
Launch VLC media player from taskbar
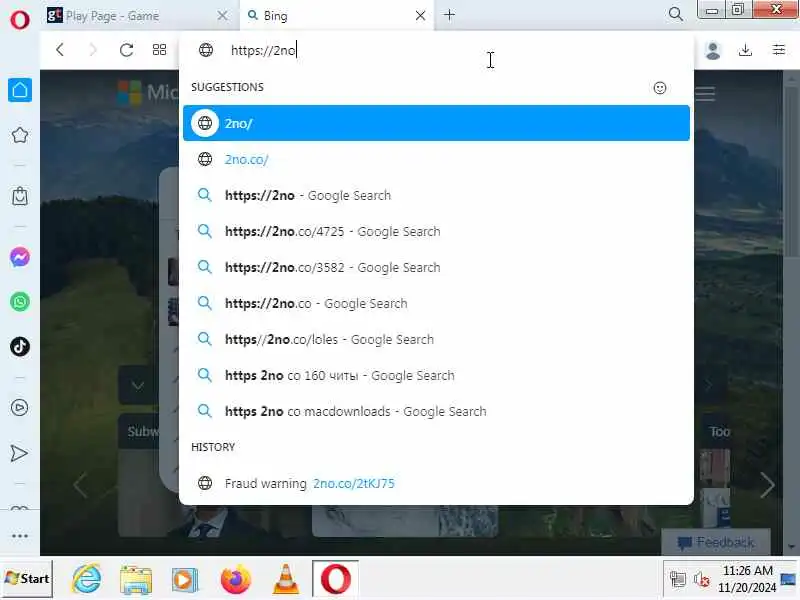[x=286, y=580]
